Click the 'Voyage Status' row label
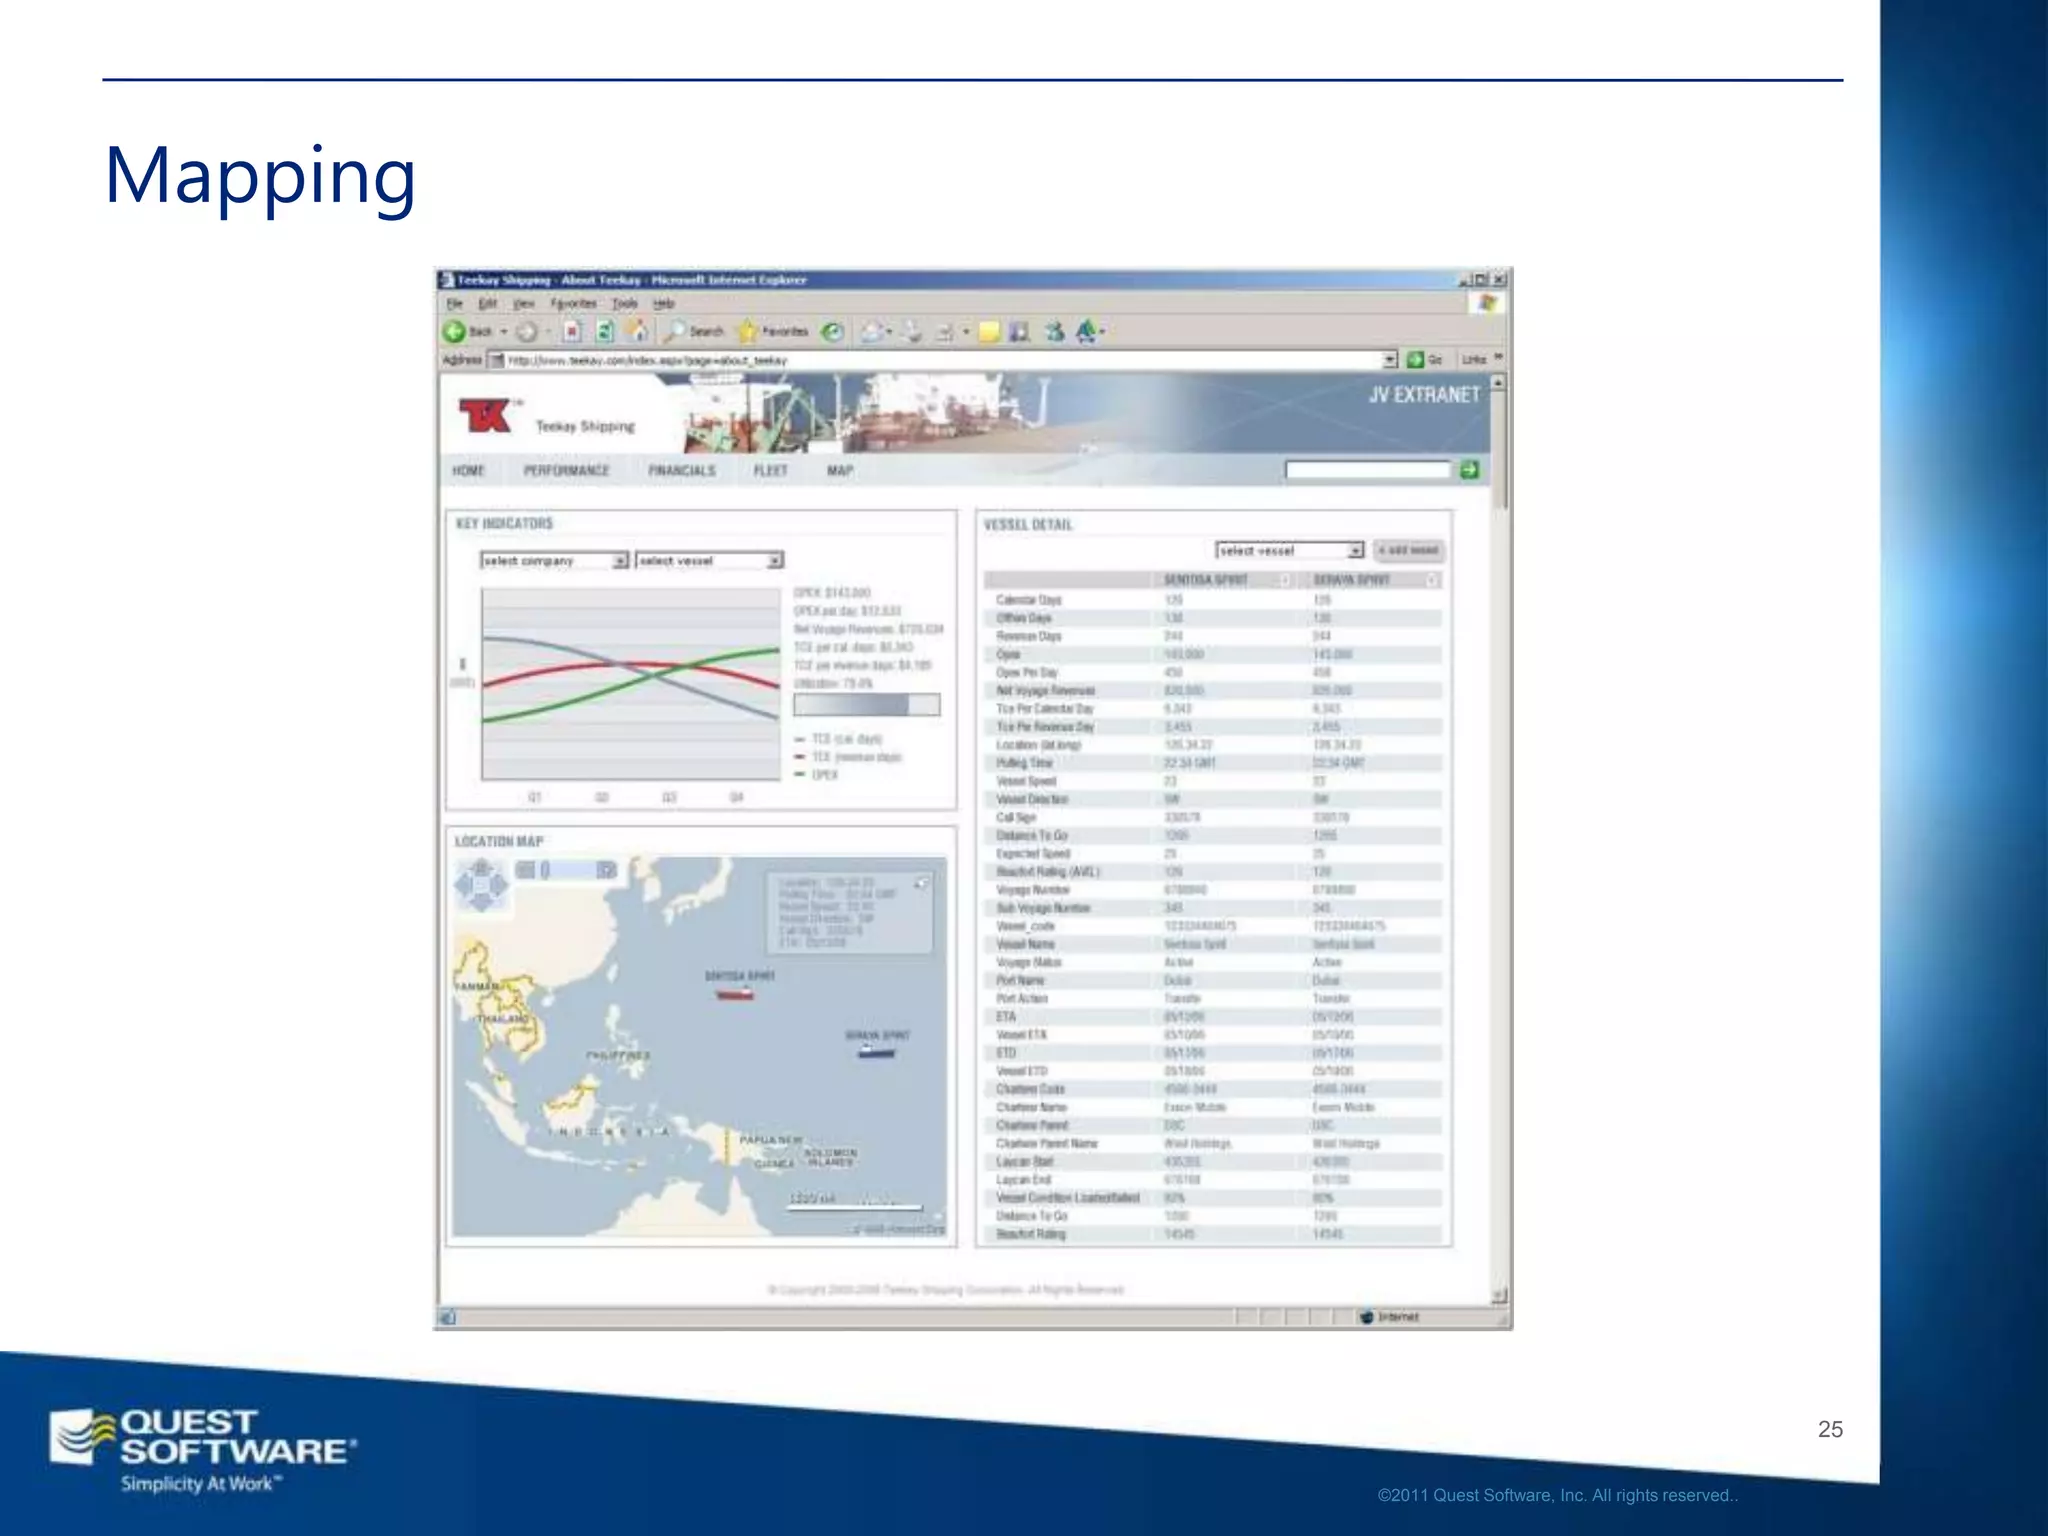Screen dimensions: 2048x1536 1029,963
